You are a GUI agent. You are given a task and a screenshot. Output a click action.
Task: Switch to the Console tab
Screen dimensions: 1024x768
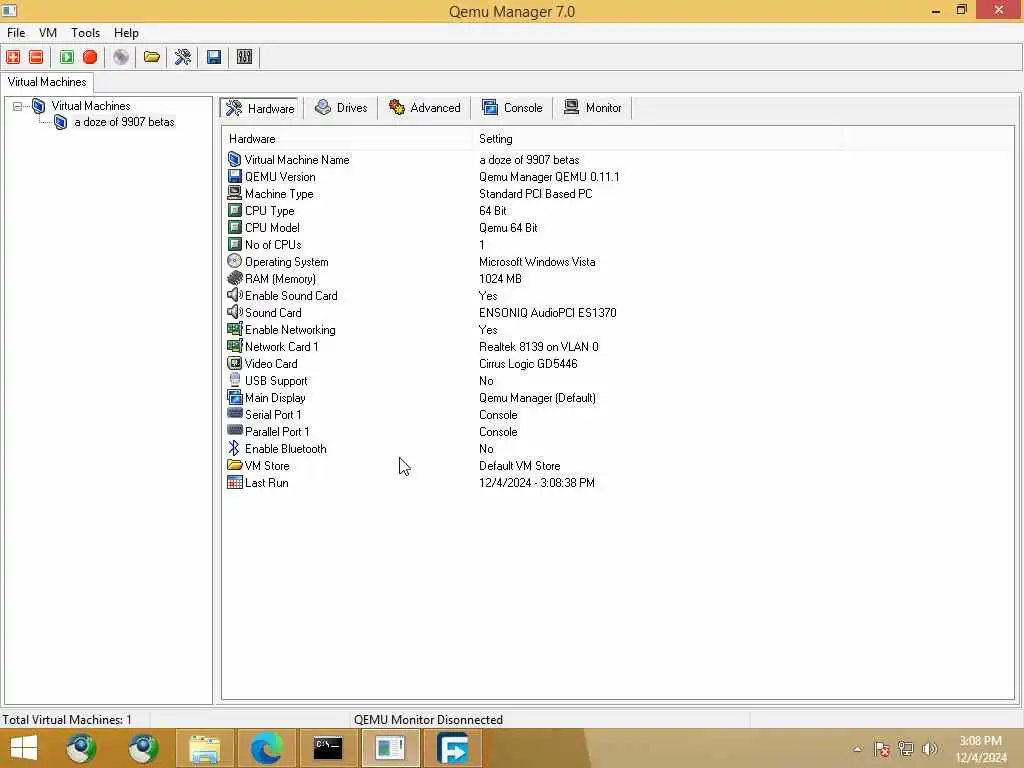tap(512, 108)
